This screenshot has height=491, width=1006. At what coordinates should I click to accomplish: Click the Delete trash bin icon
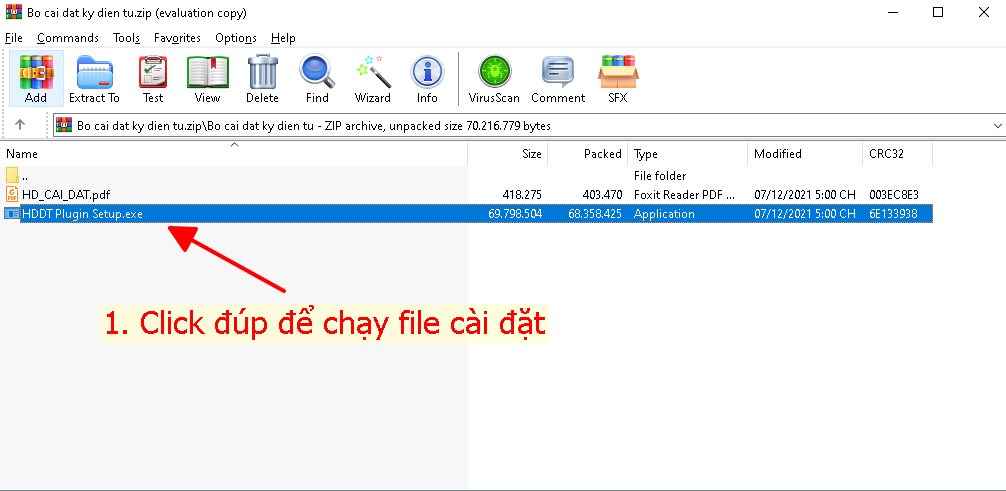click(262, 78)
